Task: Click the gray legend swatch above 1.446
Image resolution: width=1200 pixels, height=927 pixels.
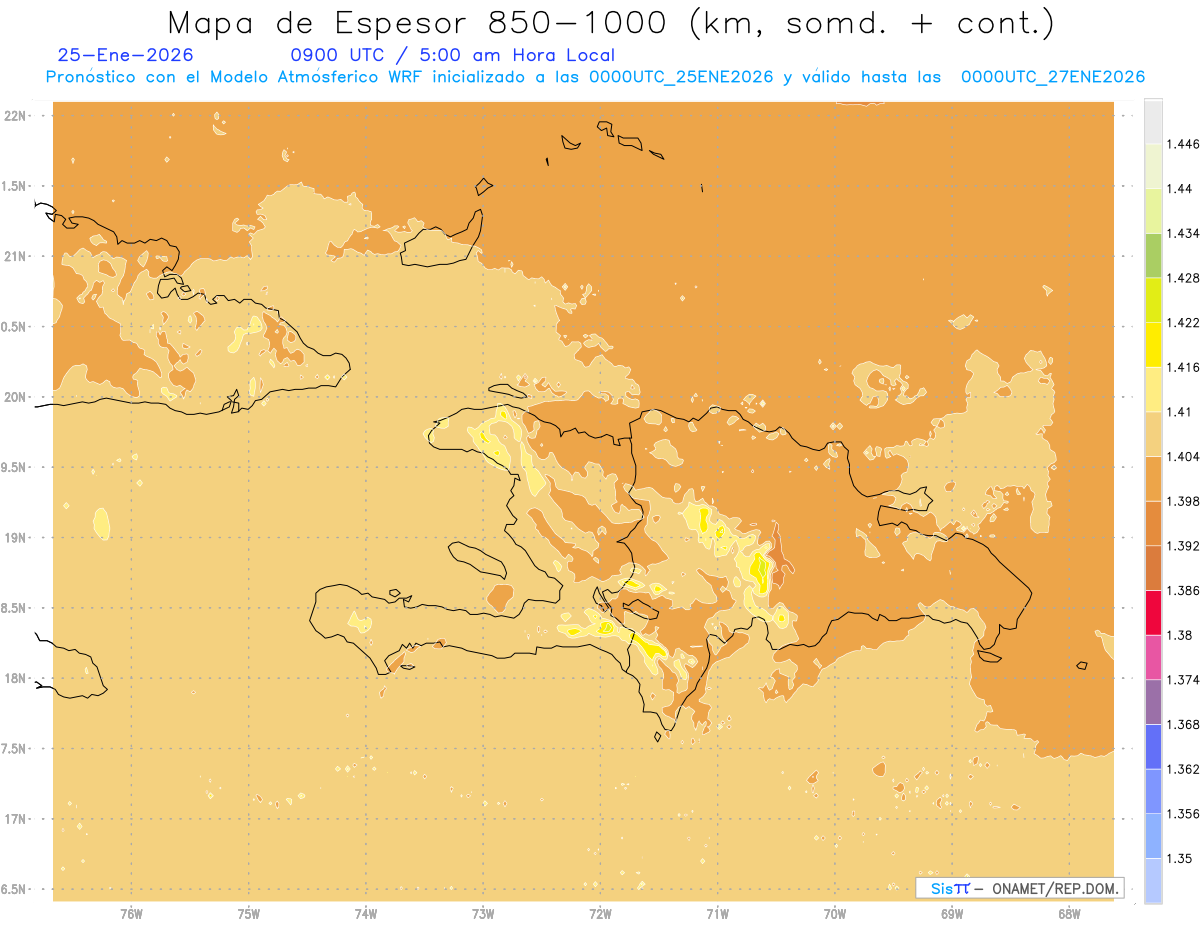Action: [x=1153, y=122]
